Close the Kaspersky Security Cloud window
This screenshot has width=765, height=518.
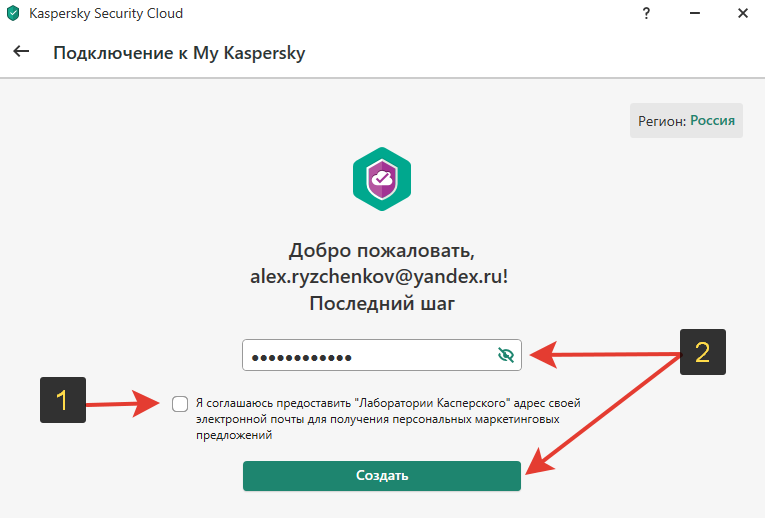click(743, 13)
